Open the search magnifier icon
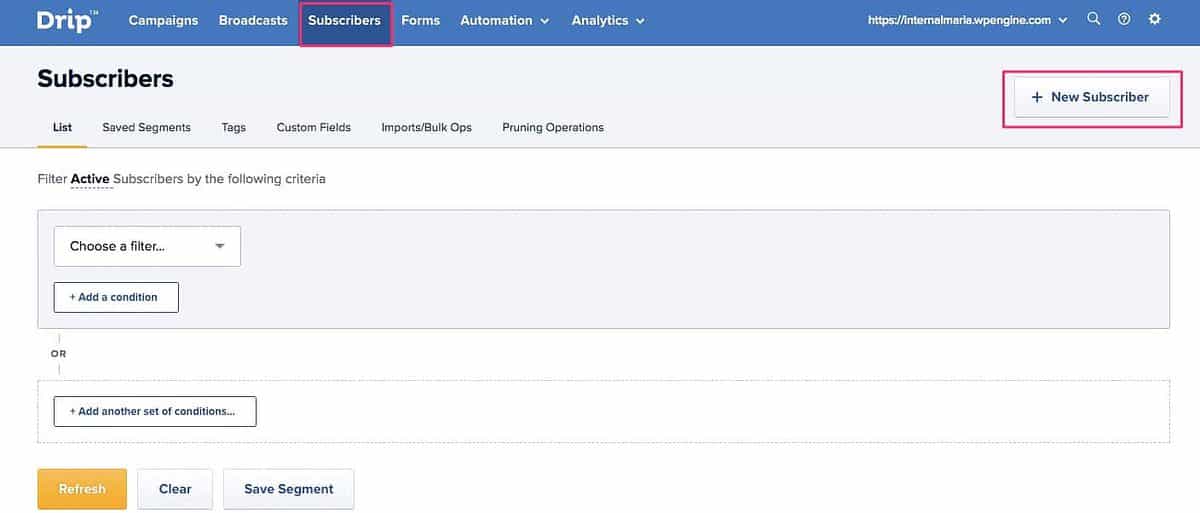Screen dimensions: 1200x513 tap(1094, 19)
